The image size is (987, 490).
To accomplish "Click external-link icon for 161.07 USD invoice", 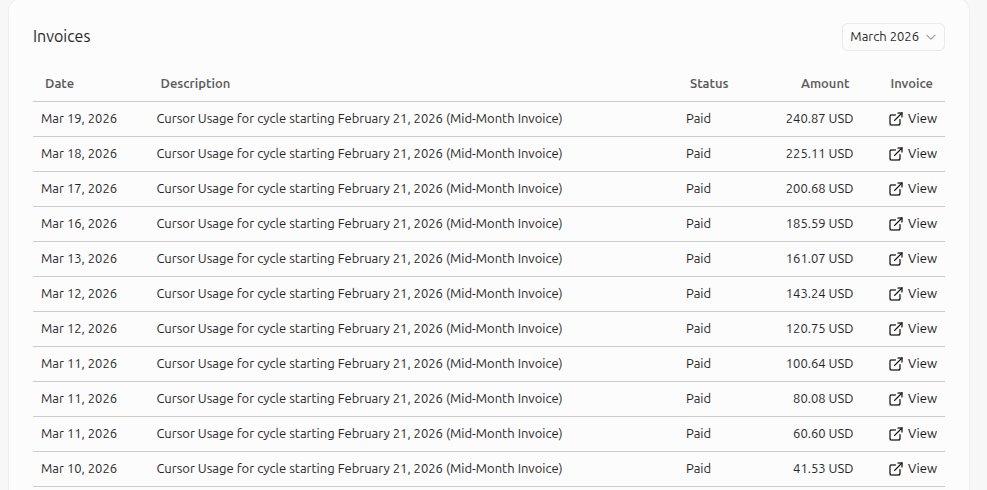I will tap(895, 259).
